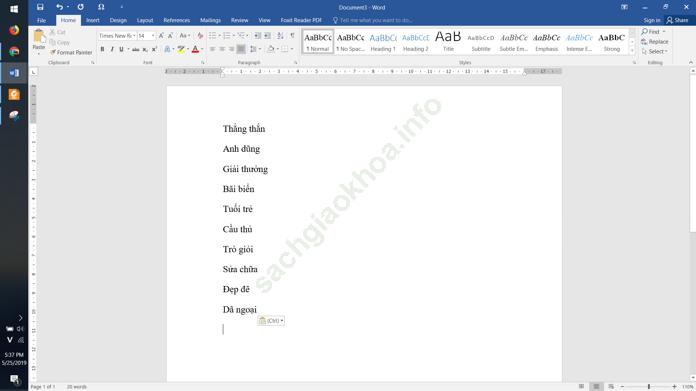Click Replace in the Editing group
Viewport: 696px width, 391px height.
(655, 42)
